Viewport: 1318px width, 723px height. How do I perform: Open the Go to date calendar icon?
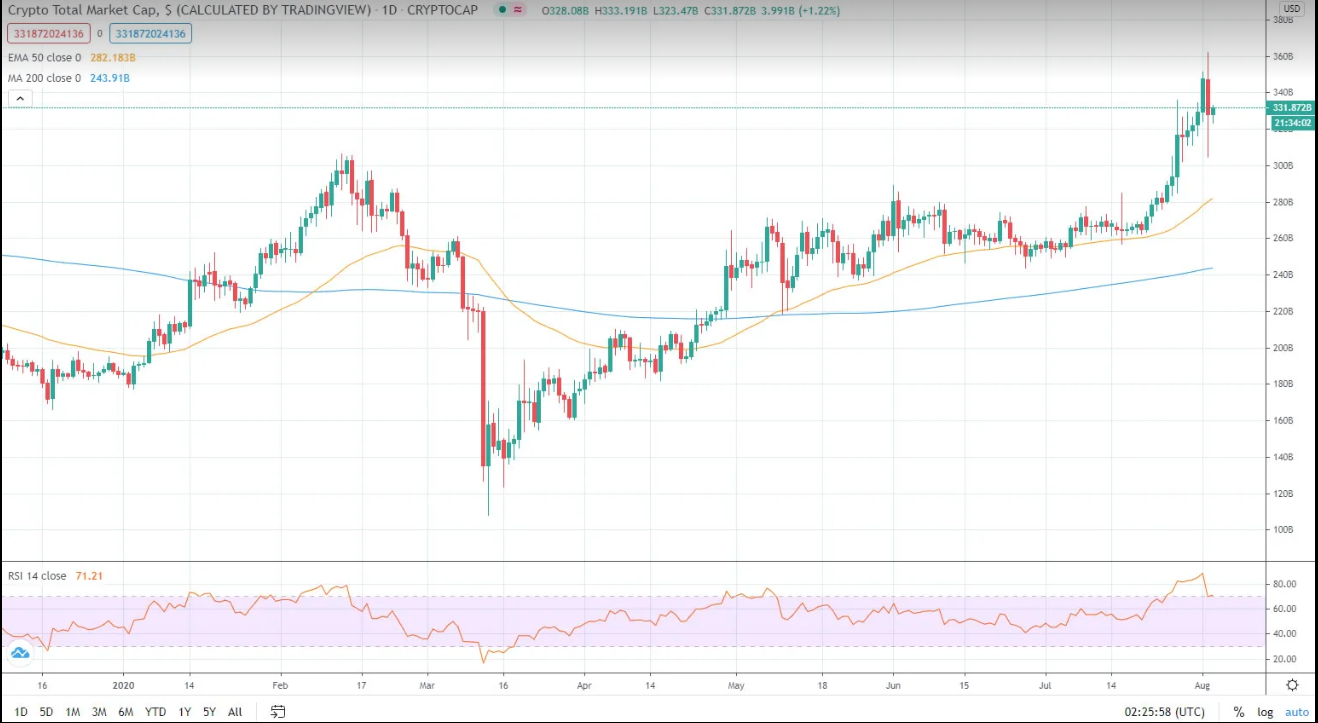278,712
